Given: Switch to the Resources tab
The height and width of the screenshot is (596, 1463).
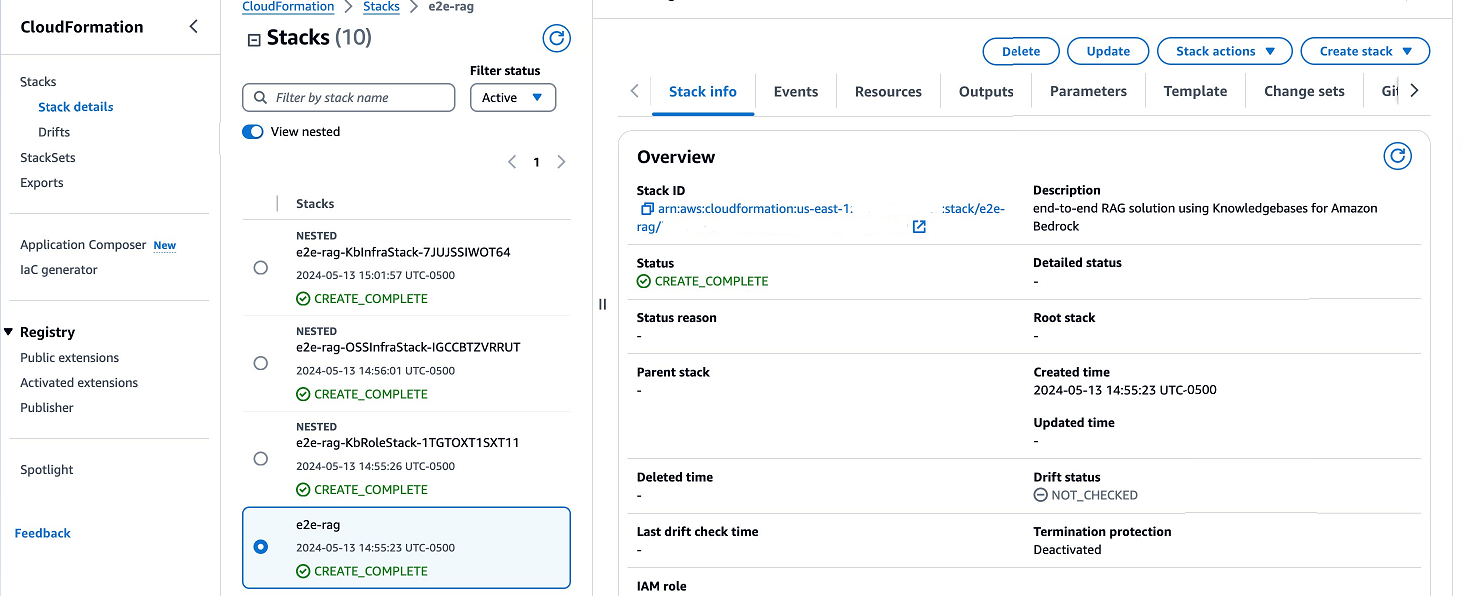Looking at the screenshot, I should 888,91.
